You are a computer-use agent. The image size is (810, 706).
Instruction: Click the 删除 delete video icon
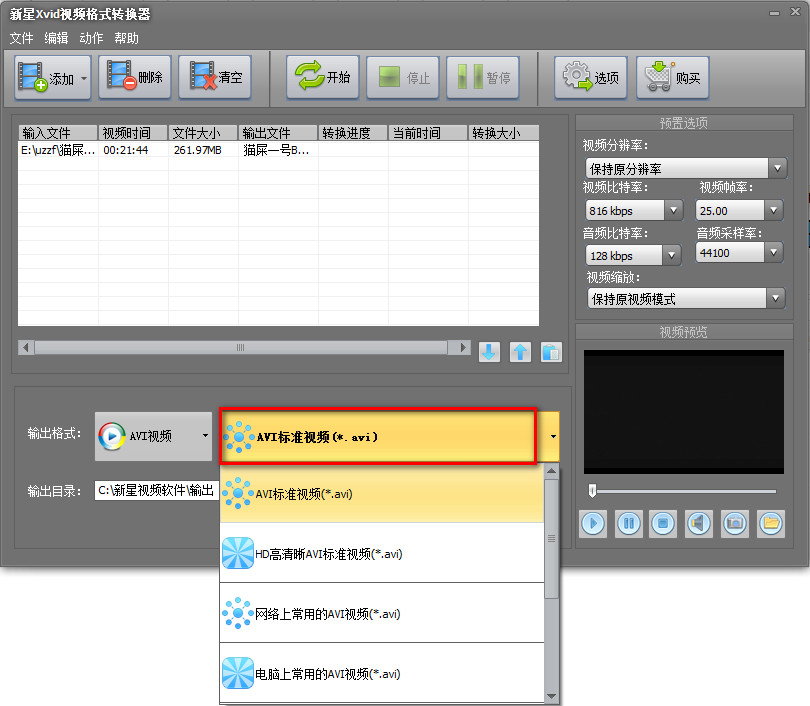click(x=122, y=75)
